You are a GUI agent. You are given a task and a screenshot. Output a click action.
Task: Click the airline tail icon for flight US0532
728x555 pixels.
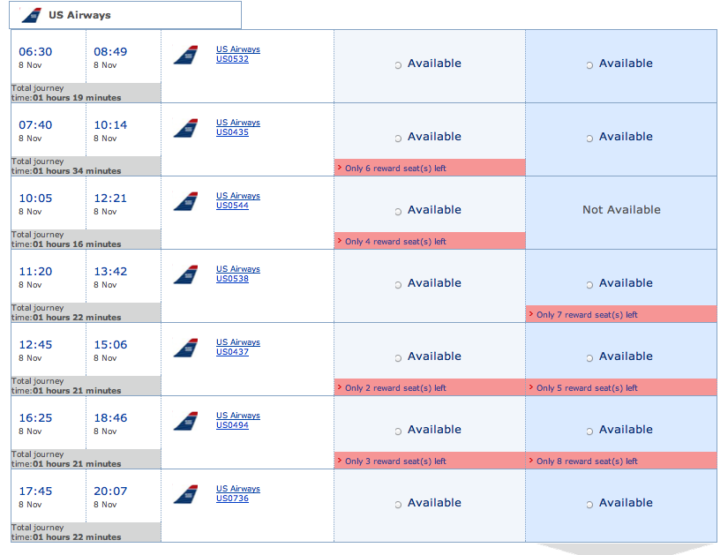click(186, 55)
